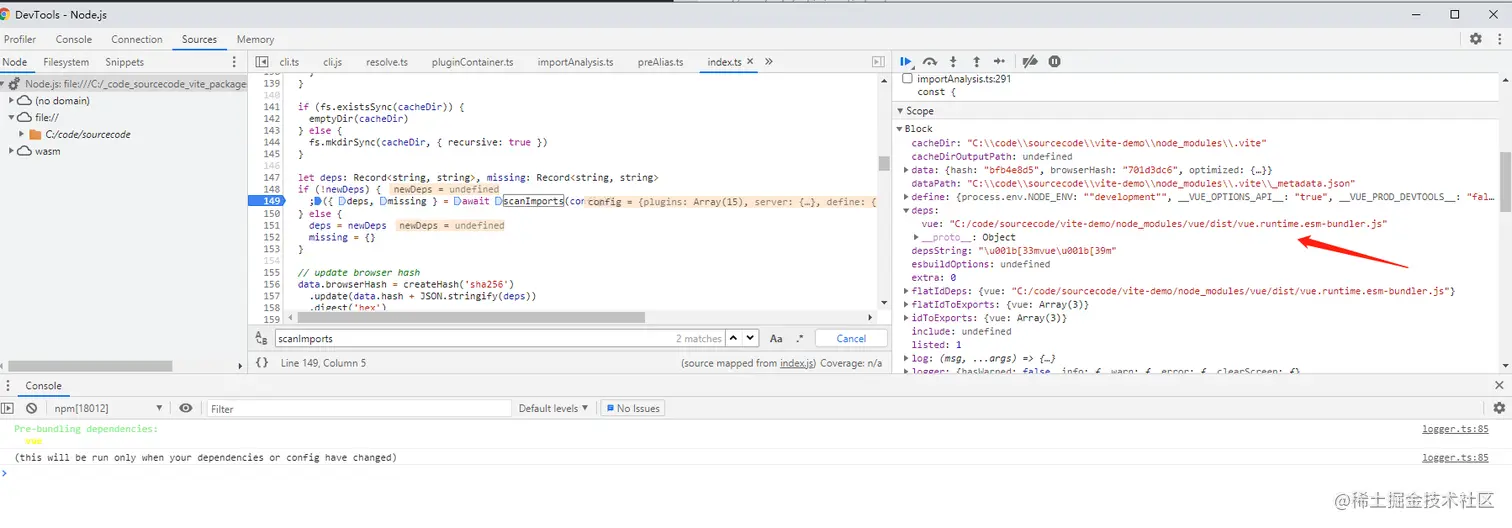Show more source file tabs
This screenshot has height=528, width=1512.
pyautogui.click(x=769, y=62)
